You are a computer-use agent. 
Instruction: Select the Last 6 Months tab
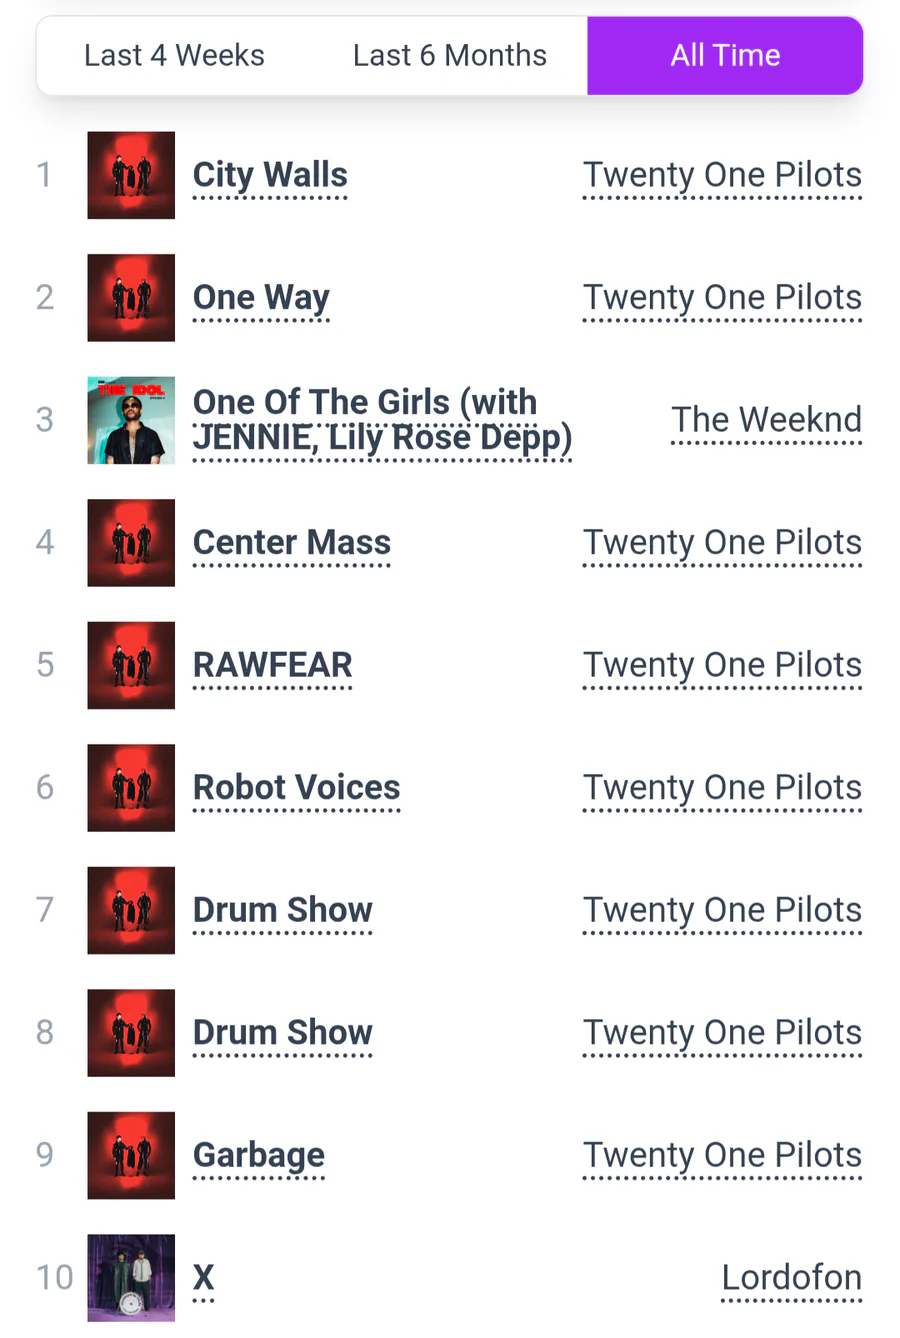[449, 56]
